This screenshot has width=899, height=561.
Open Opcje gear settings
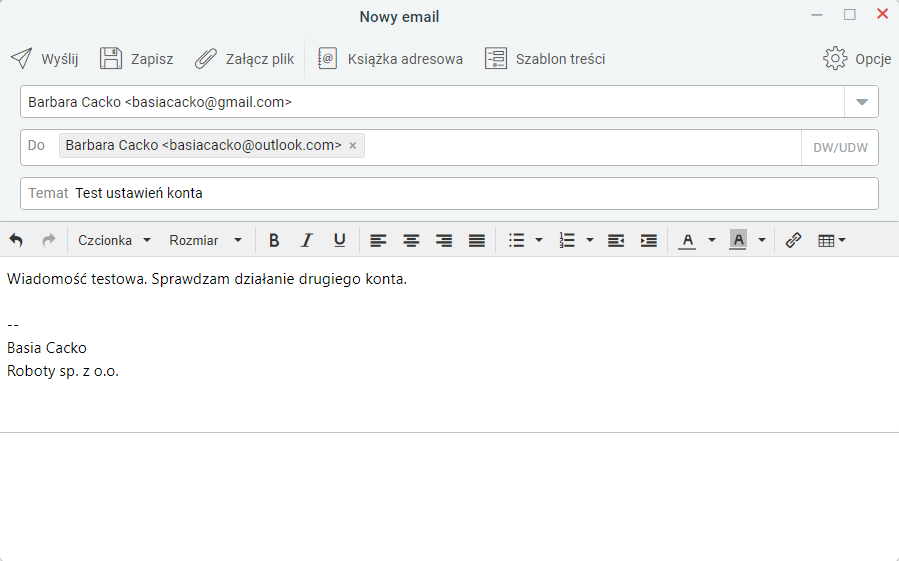[857, 59]
